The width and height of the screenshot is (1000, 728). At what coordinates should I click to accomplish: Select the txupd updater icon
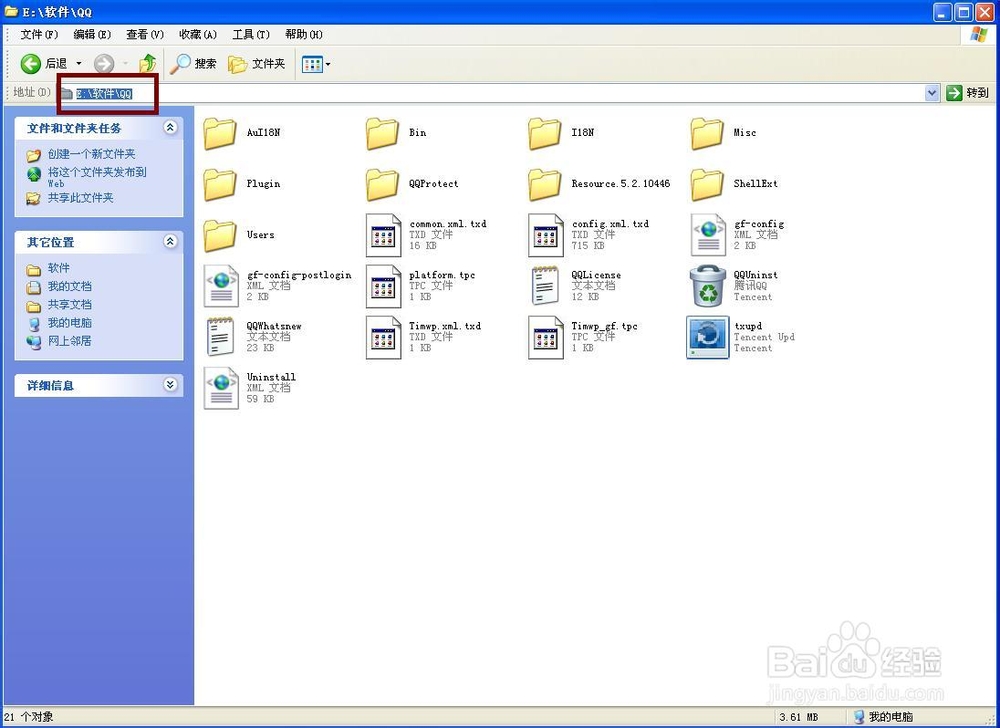(x=708, y=337)
